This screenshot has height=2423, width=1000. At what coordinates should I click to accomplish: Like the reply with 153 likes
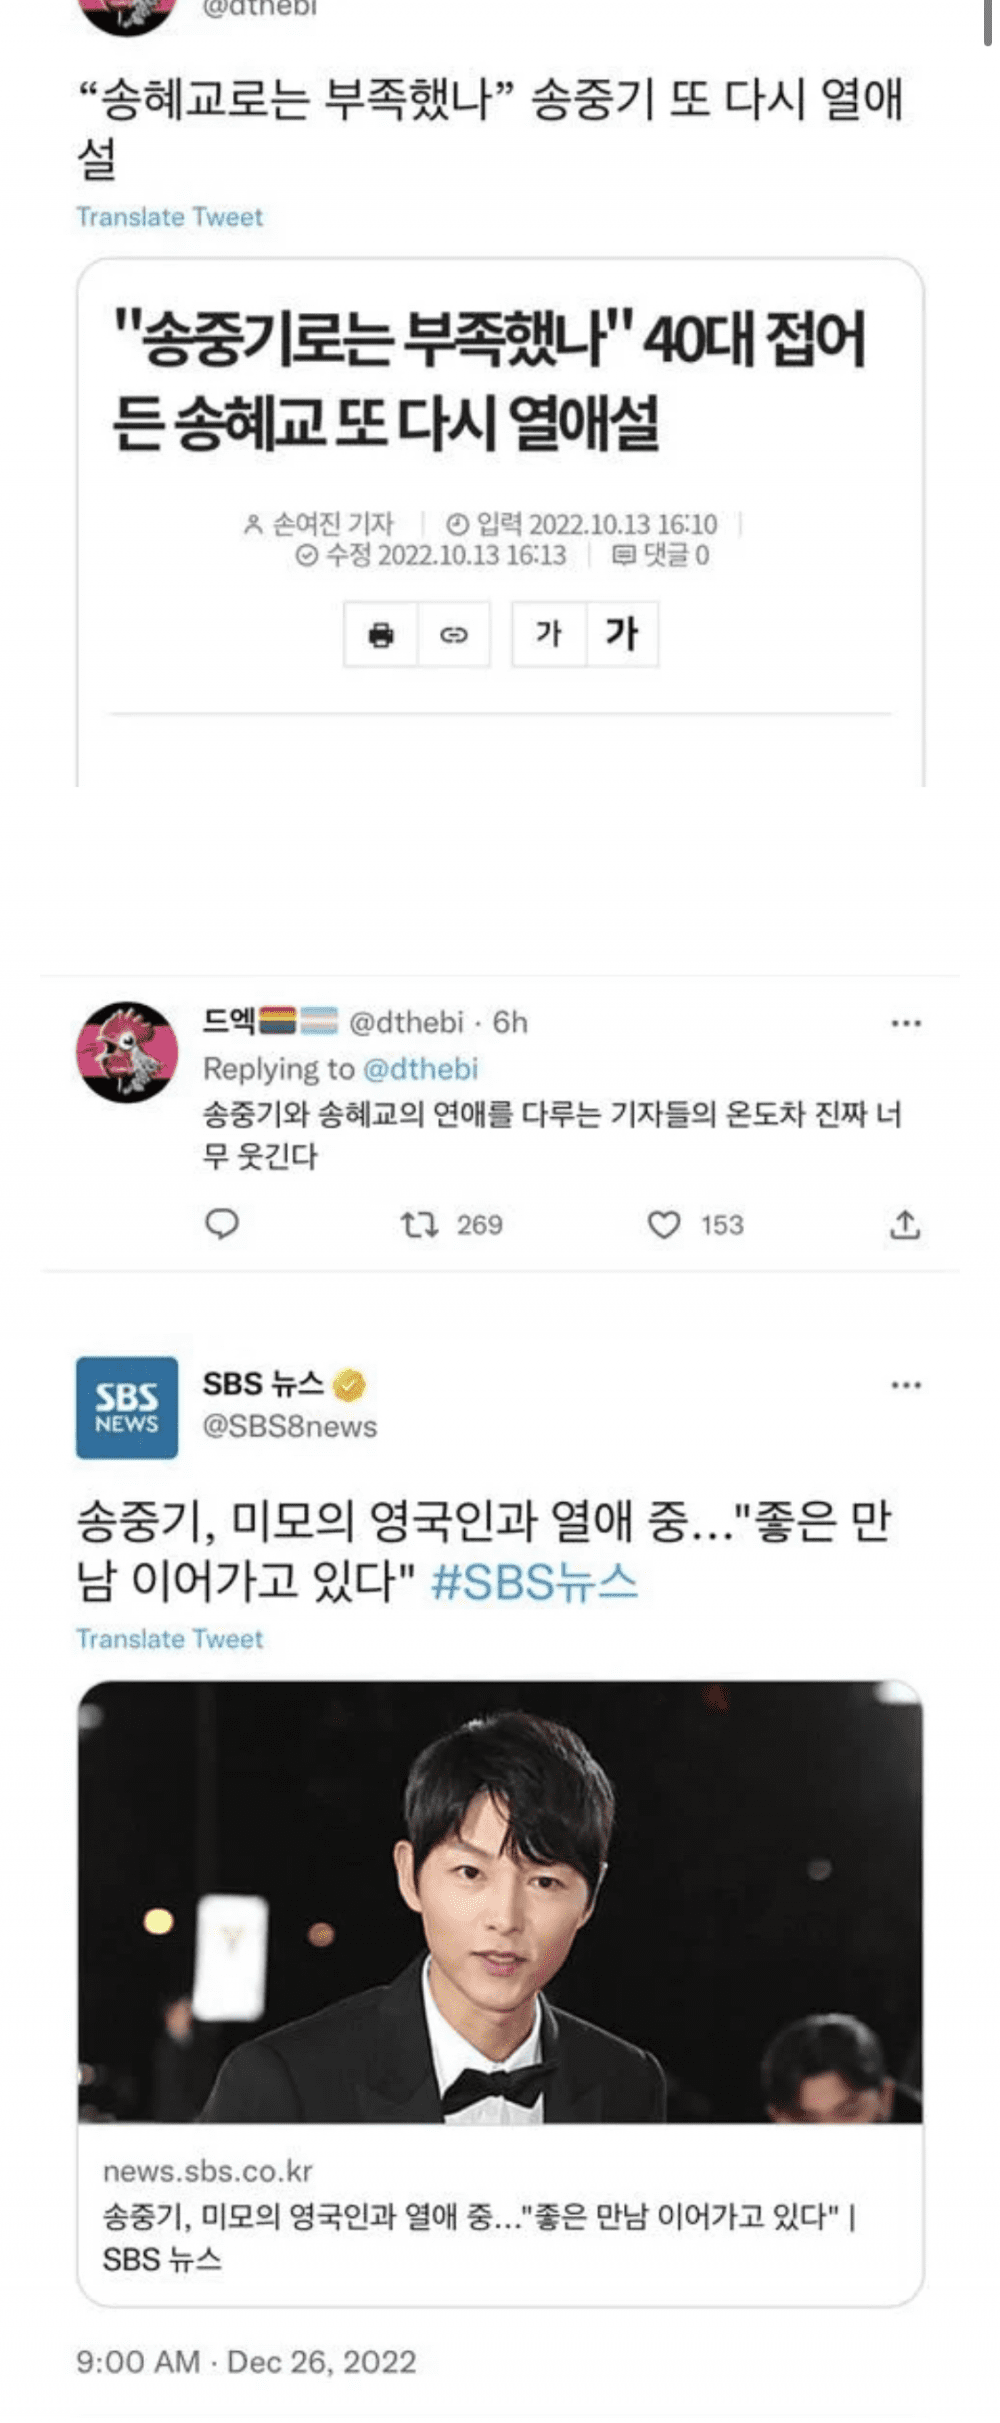pos(664,1225)
